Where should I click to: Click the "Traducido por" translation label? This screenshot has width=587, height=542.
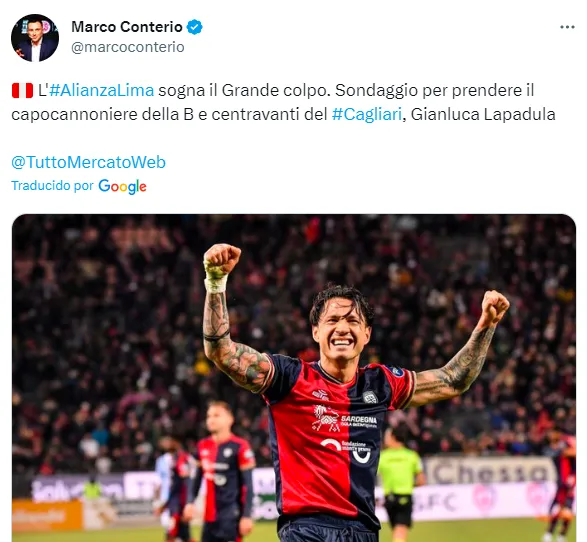(52, 186)
